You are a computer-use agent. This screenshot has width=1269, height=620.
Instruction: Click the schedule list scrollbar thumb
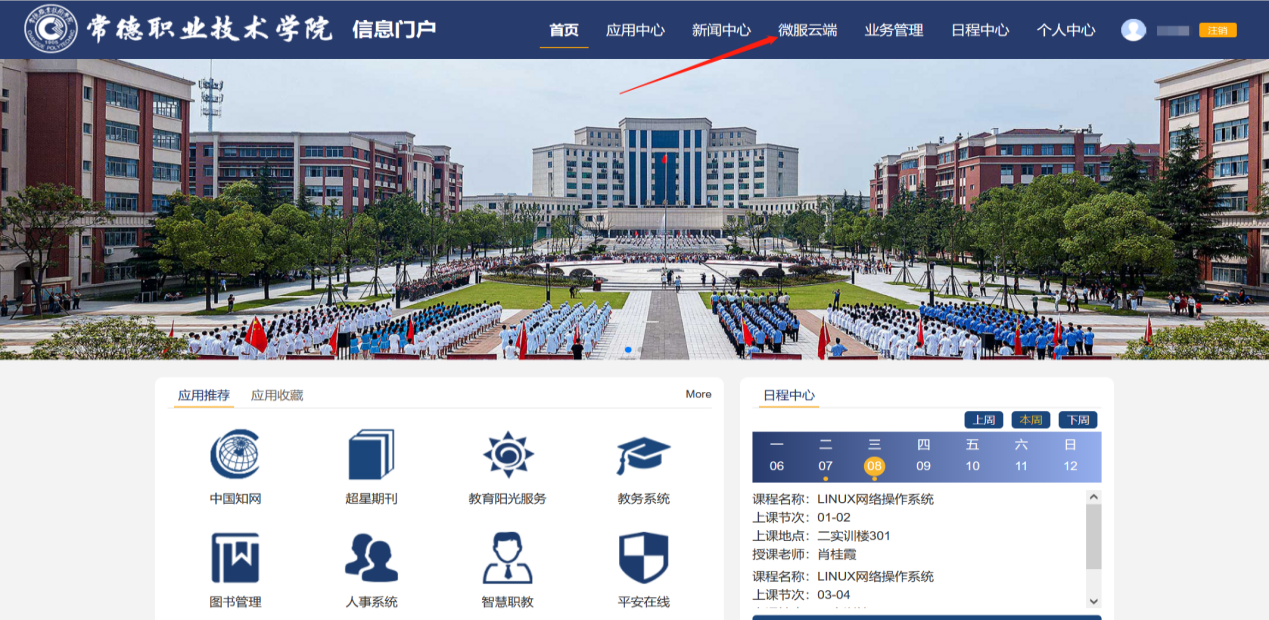click(x=1093, y=536)
